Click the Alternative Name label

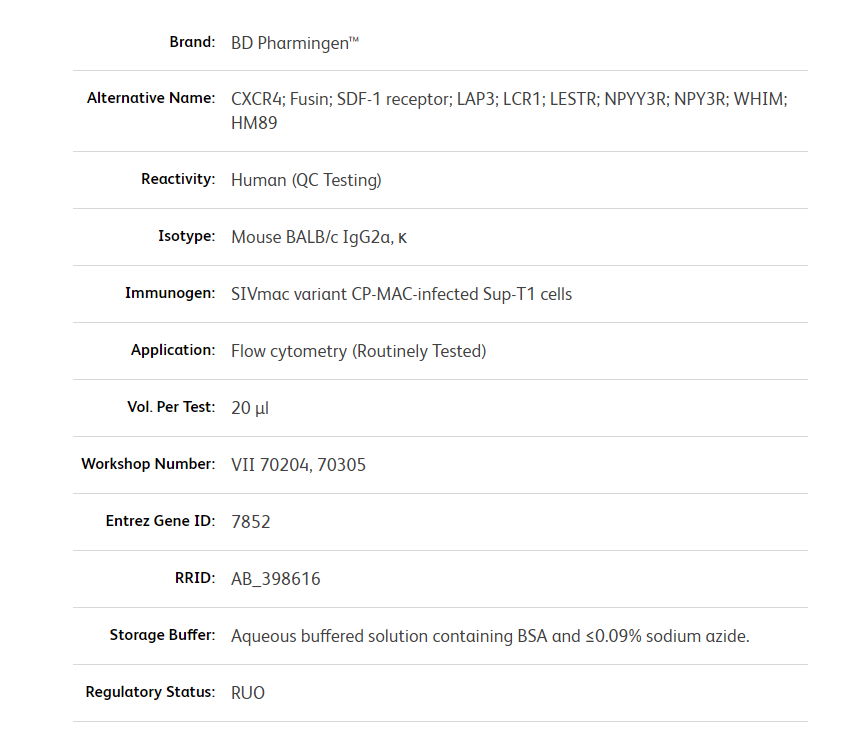[x=151, y=98]
